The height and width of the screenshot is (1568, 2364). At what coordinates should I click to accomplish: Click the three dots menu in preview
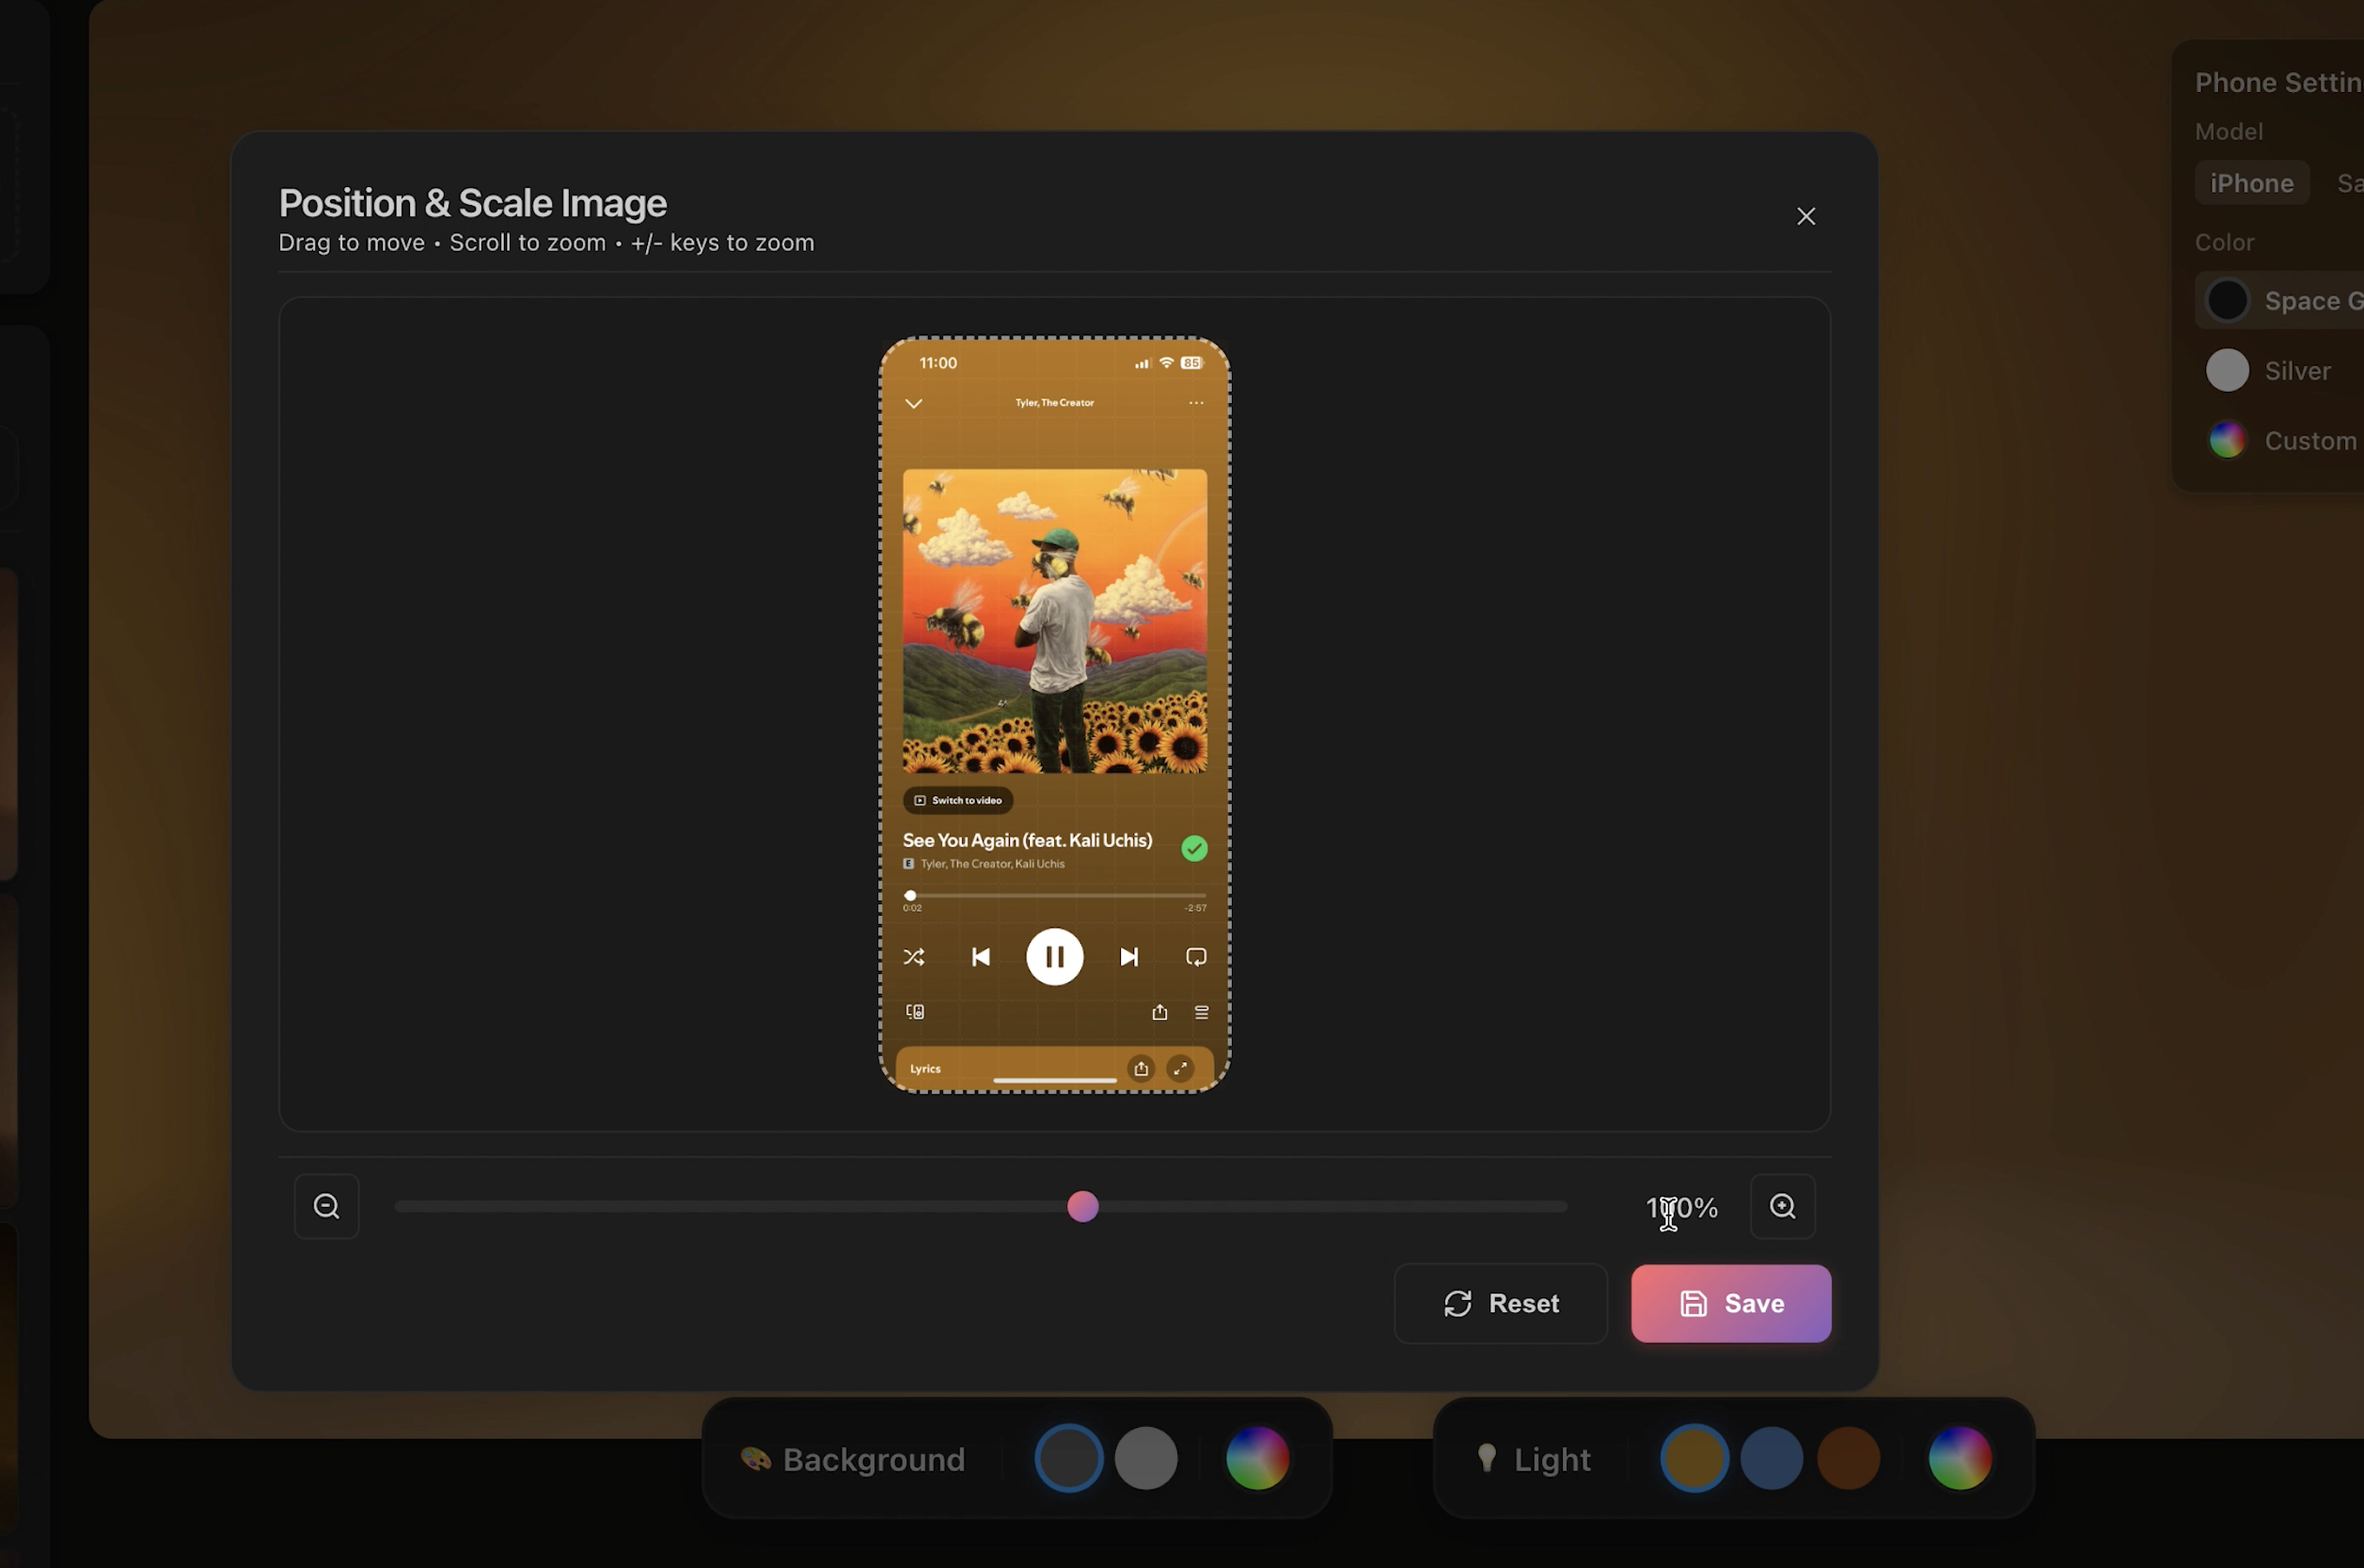coord(1195,403)
